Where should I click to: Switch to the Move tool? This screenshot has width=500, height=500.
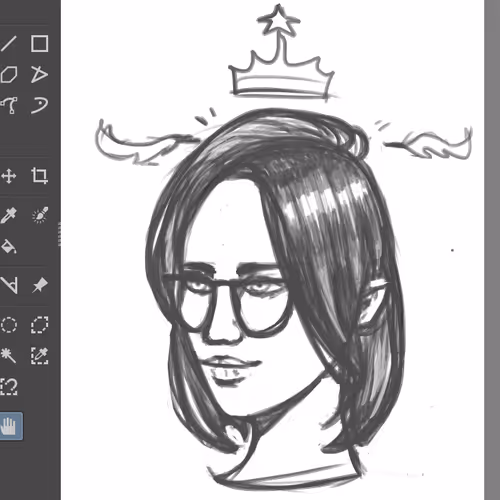[8, 176]
